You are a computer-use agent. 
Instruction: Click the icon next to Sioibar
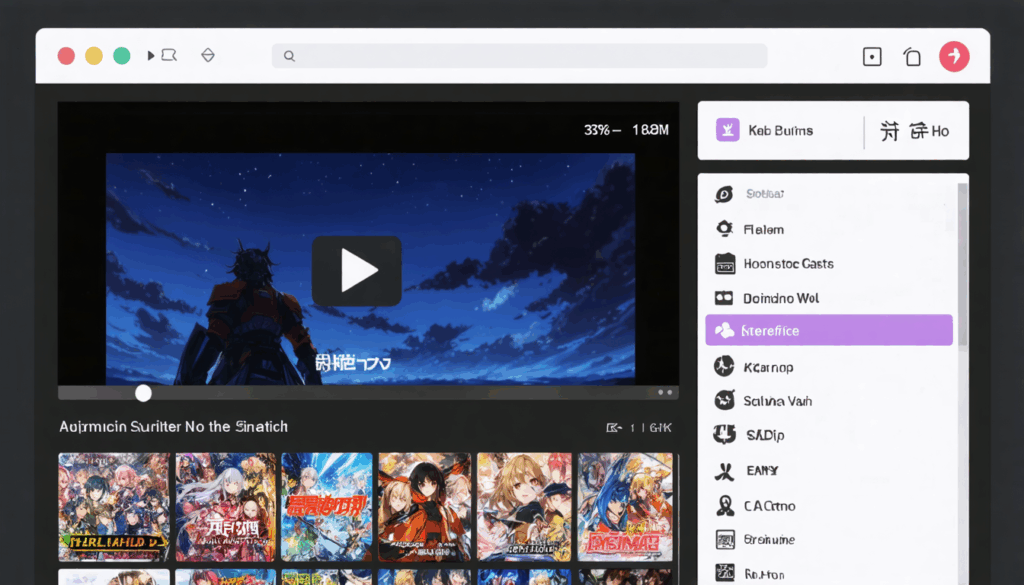(724, 194)
